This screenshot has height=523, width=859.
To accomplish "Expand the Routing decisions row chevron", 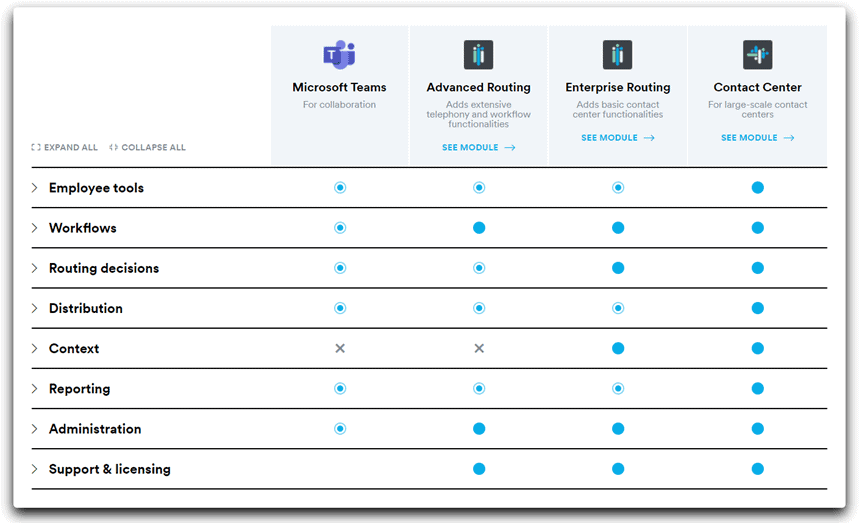I will [x=35, y=268].
